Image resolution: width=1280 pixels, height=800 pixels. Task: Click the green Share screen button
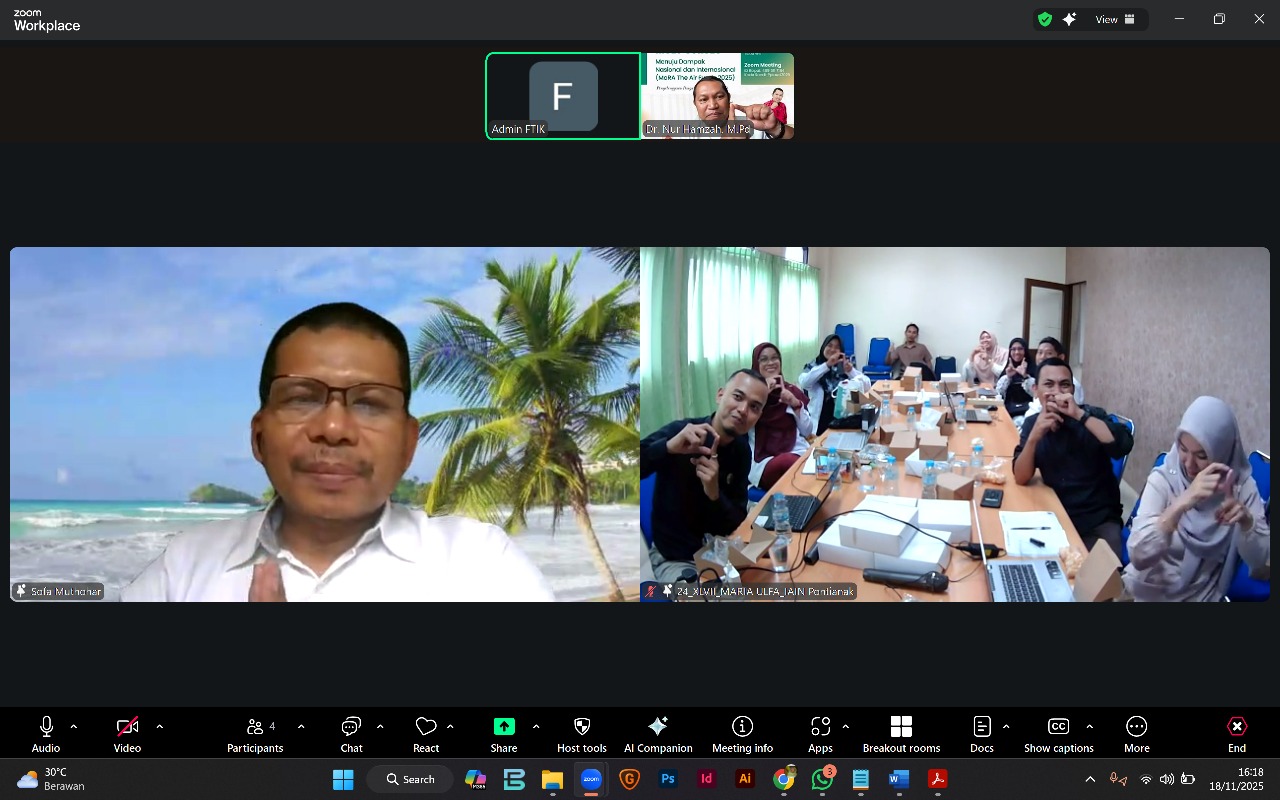(504, 733)
